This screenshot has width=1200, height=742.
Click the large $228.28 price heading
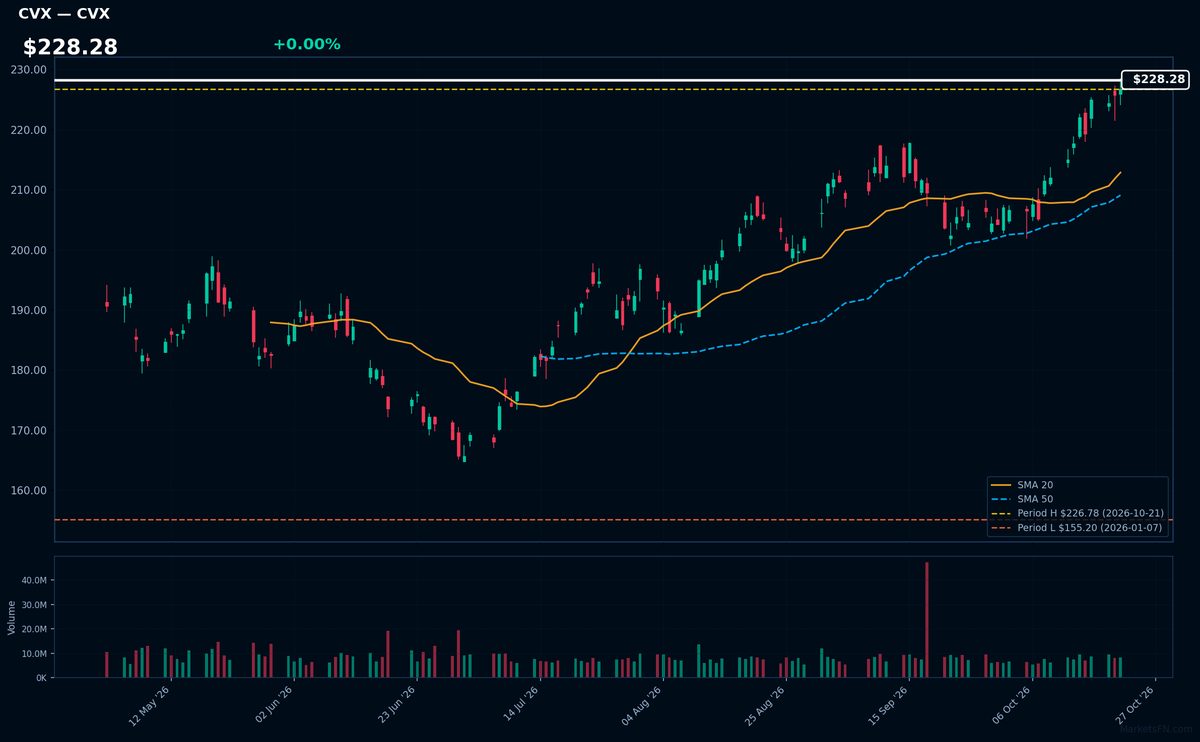pyautogui.click(x=70, y=47)
